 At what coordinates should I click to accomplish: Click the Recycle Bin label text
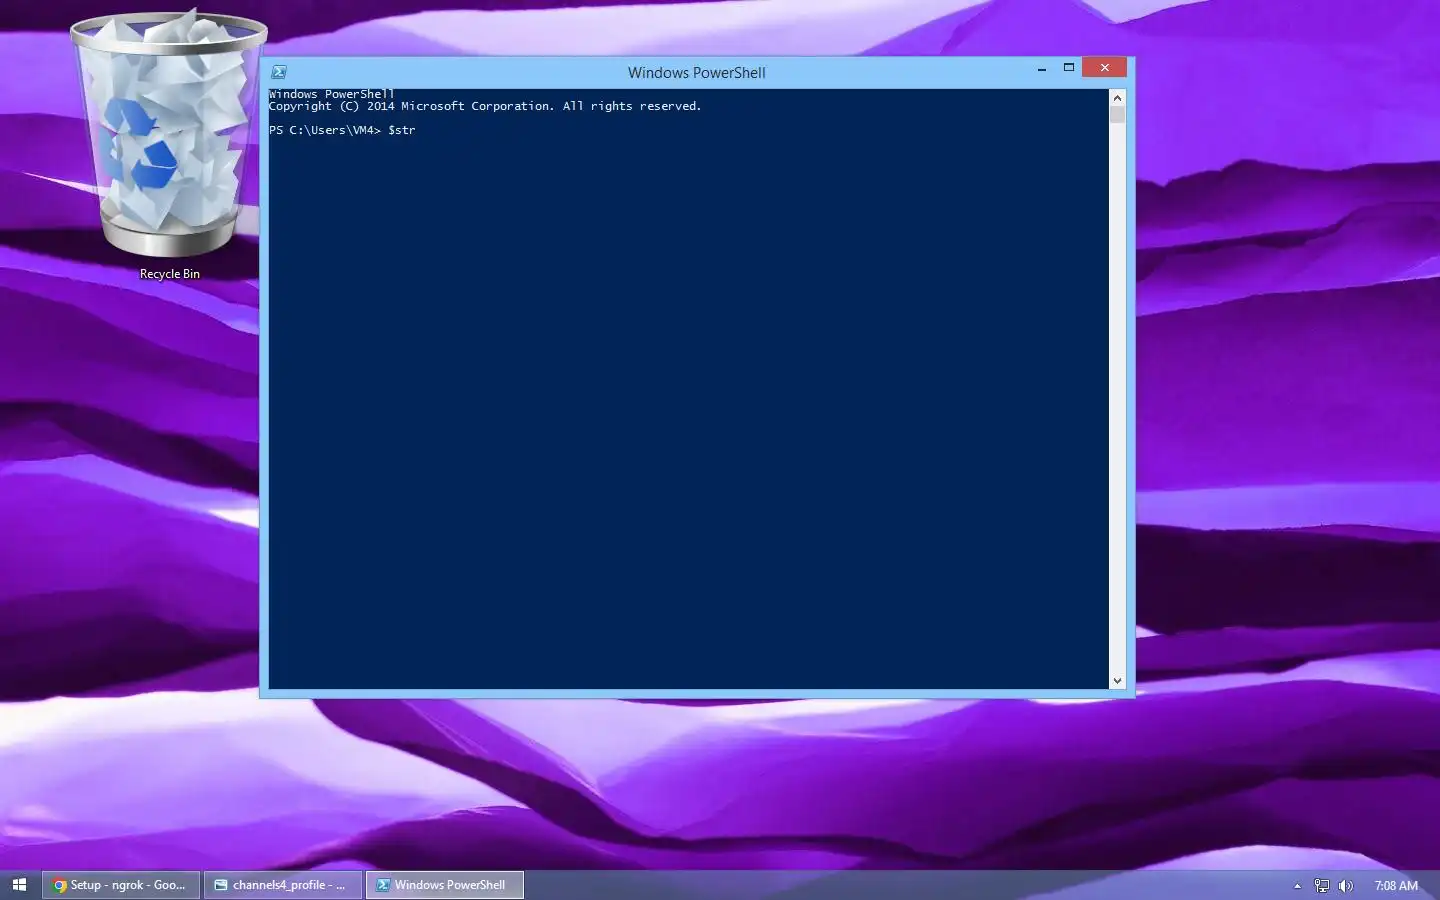(170, 274)
